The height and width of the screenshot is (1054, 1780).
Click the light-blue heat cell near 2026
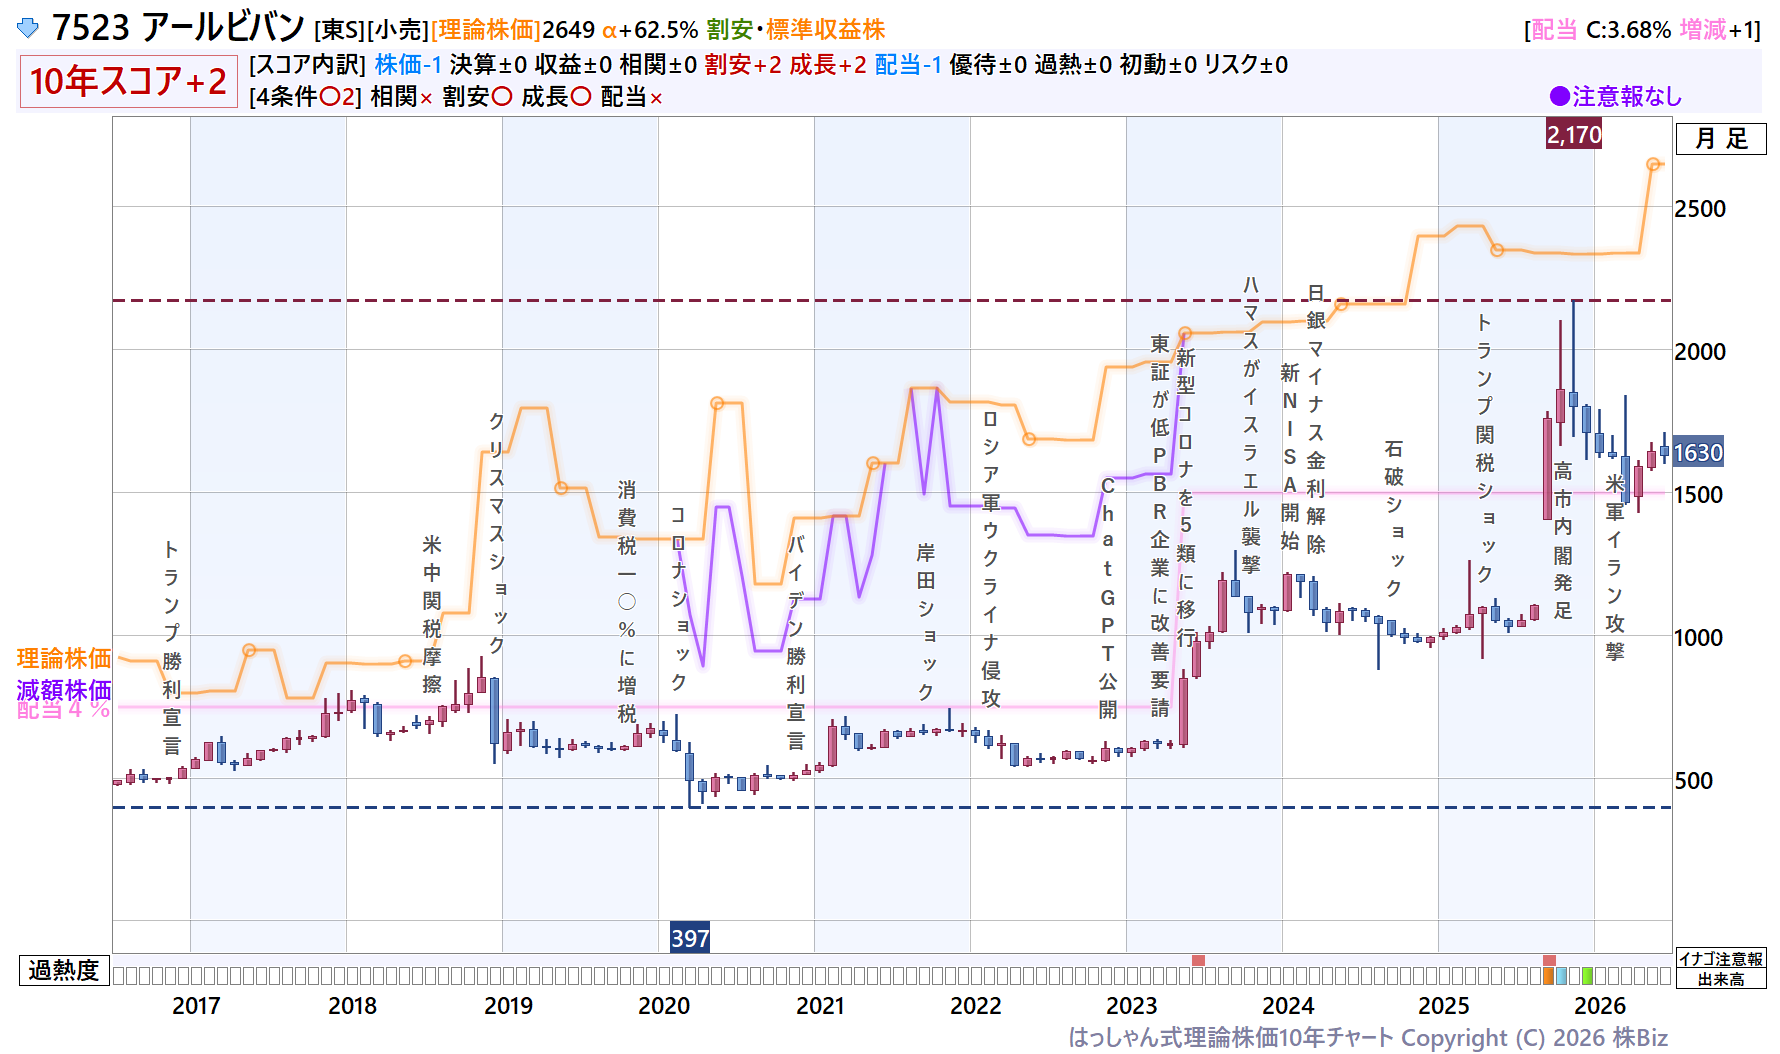click(1562, 976)
